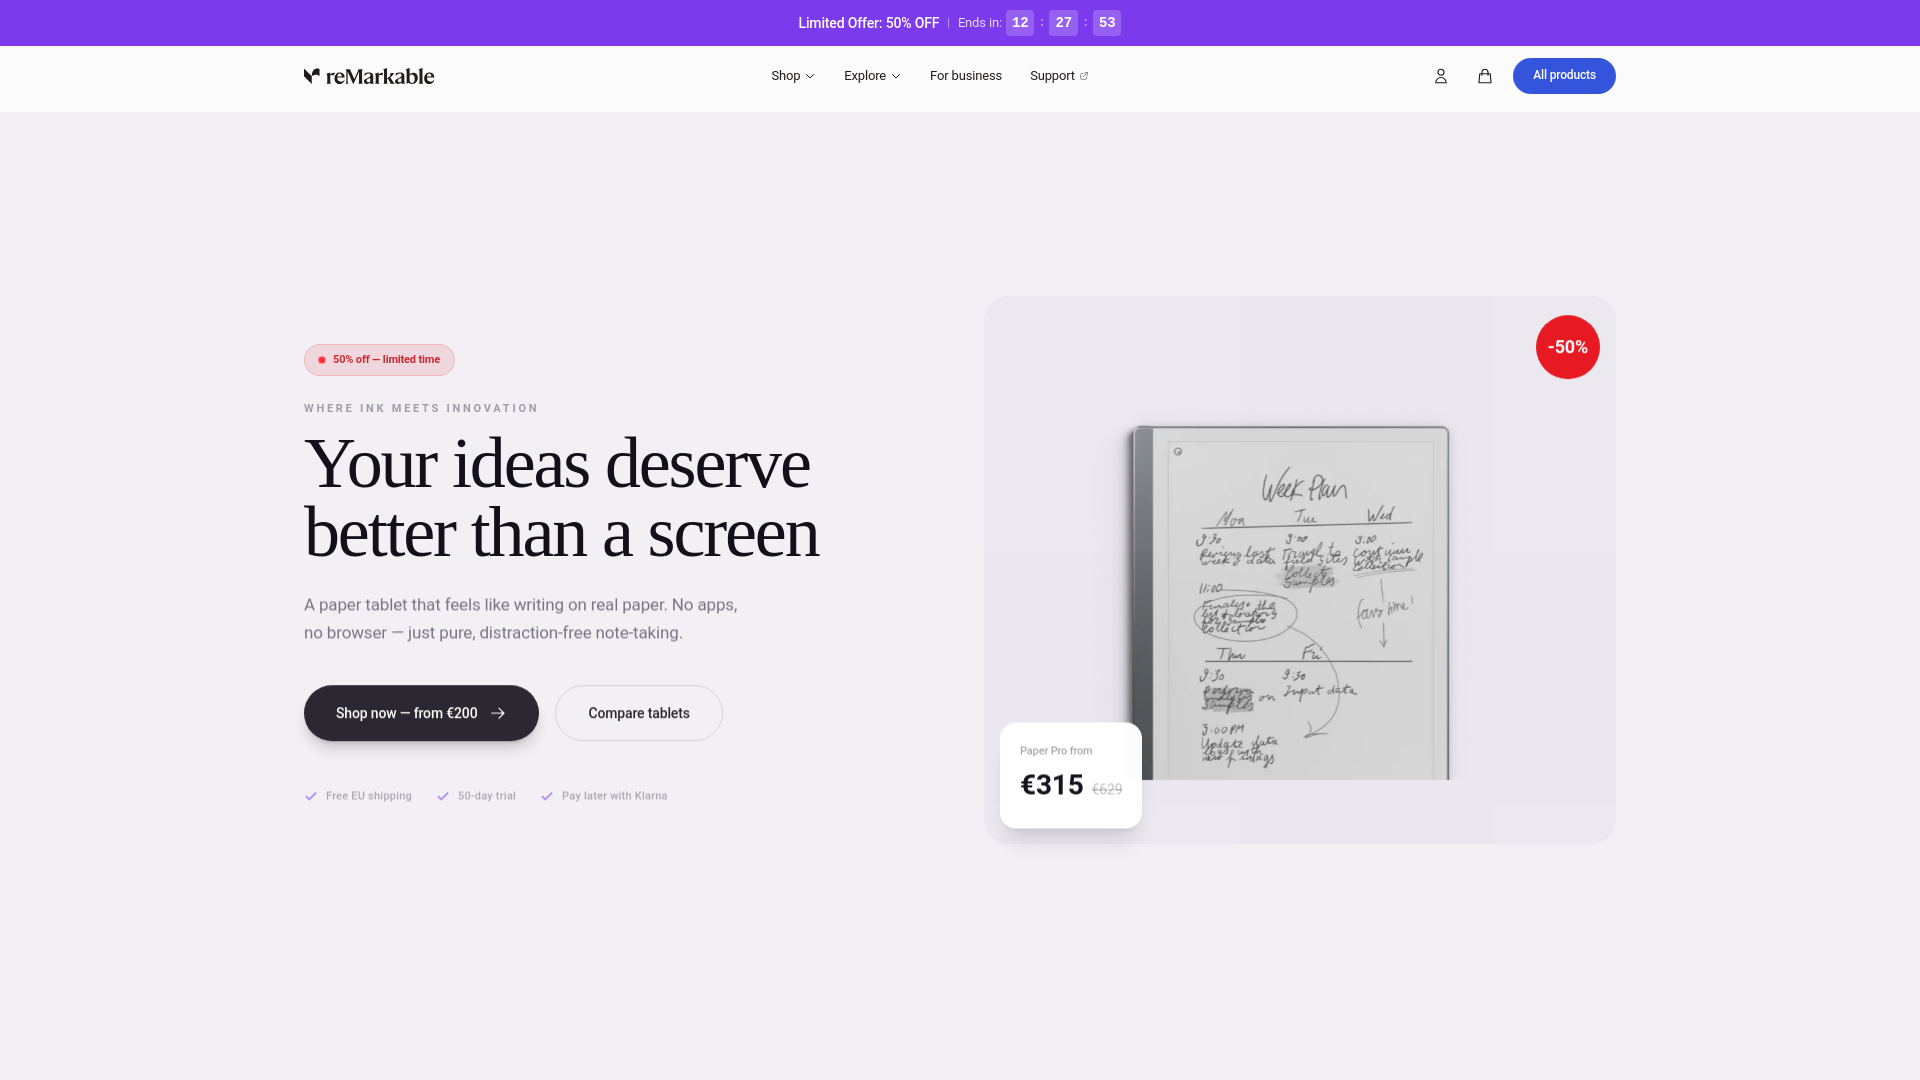
Task: Click the red -50% discount badge
Action: (x=1568, y=347)
